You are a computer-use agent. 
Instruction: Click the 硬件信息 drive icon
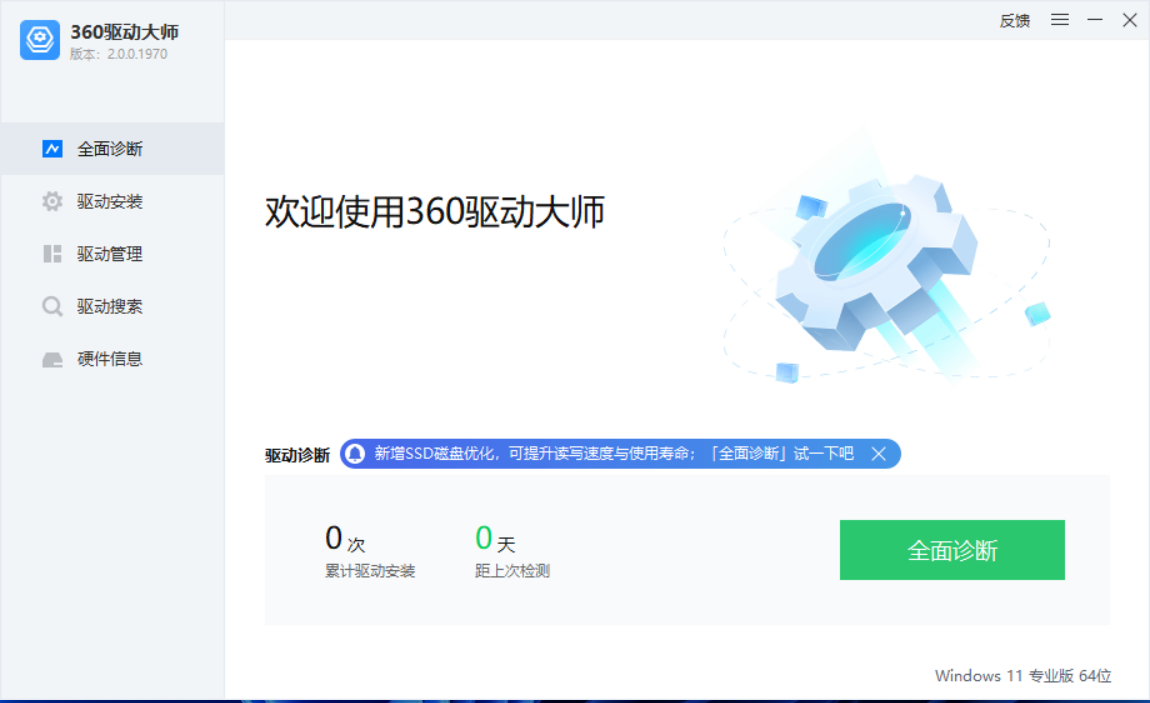[x=52, y=359]
